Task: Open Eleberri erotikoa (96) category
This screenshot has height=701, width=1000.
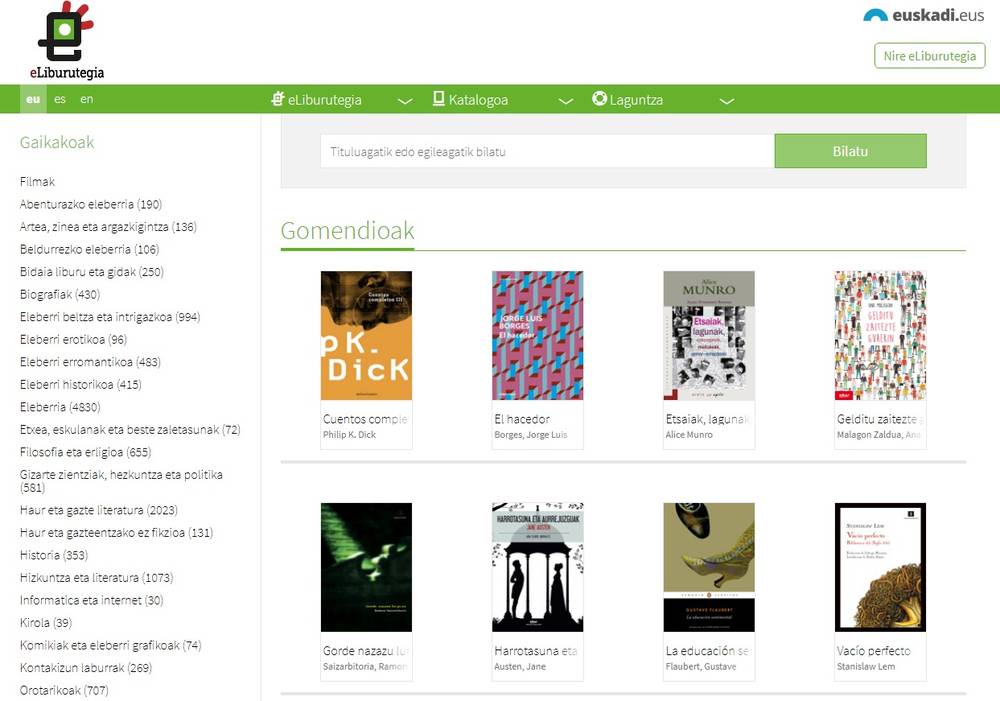Action: [73, 339]
